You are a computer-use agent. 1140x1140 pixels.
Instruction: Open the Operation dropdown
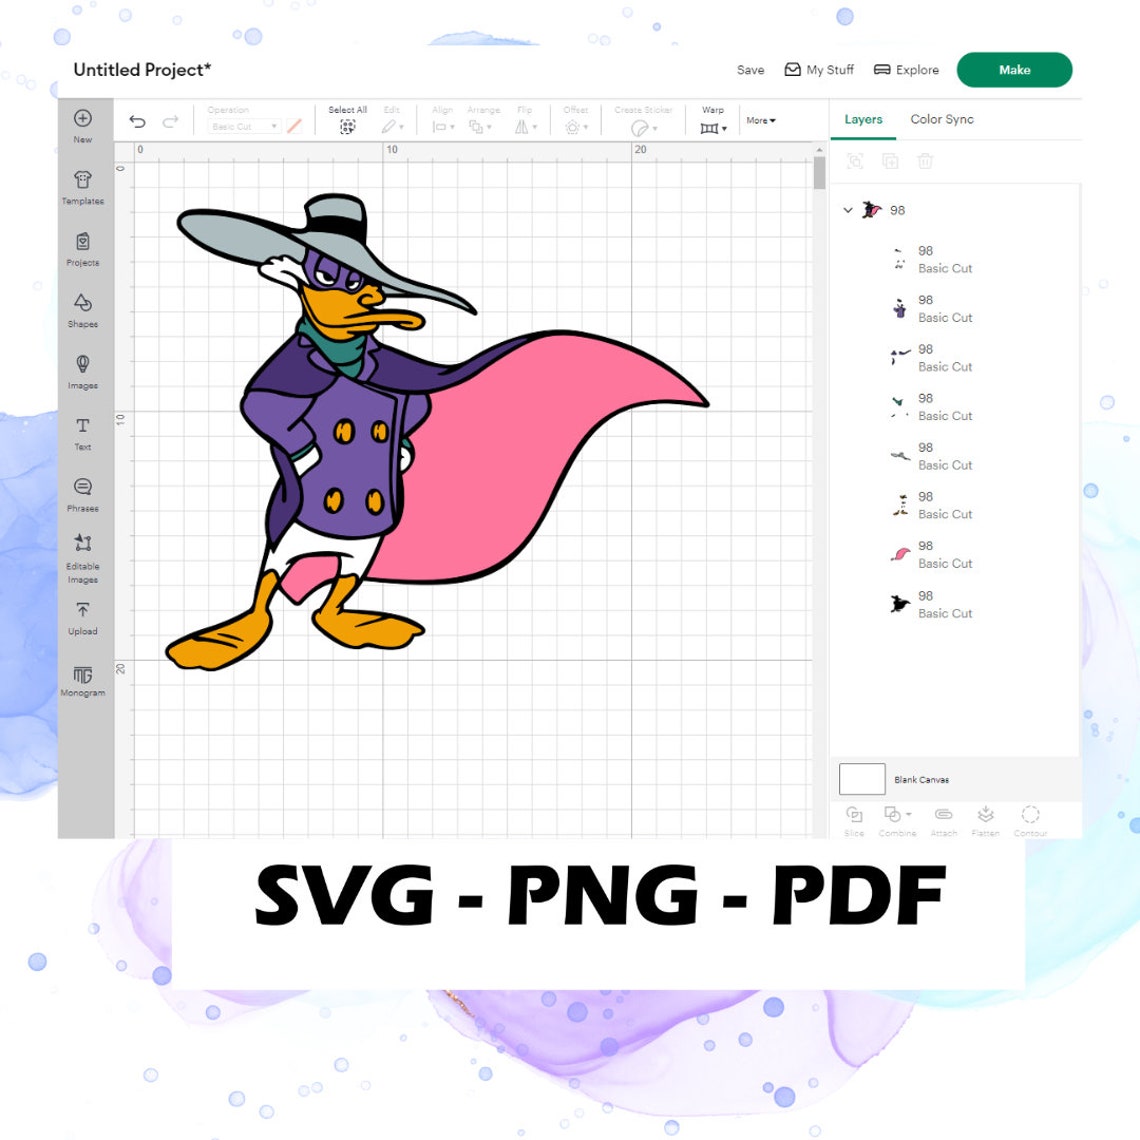(x=240, y=126)
